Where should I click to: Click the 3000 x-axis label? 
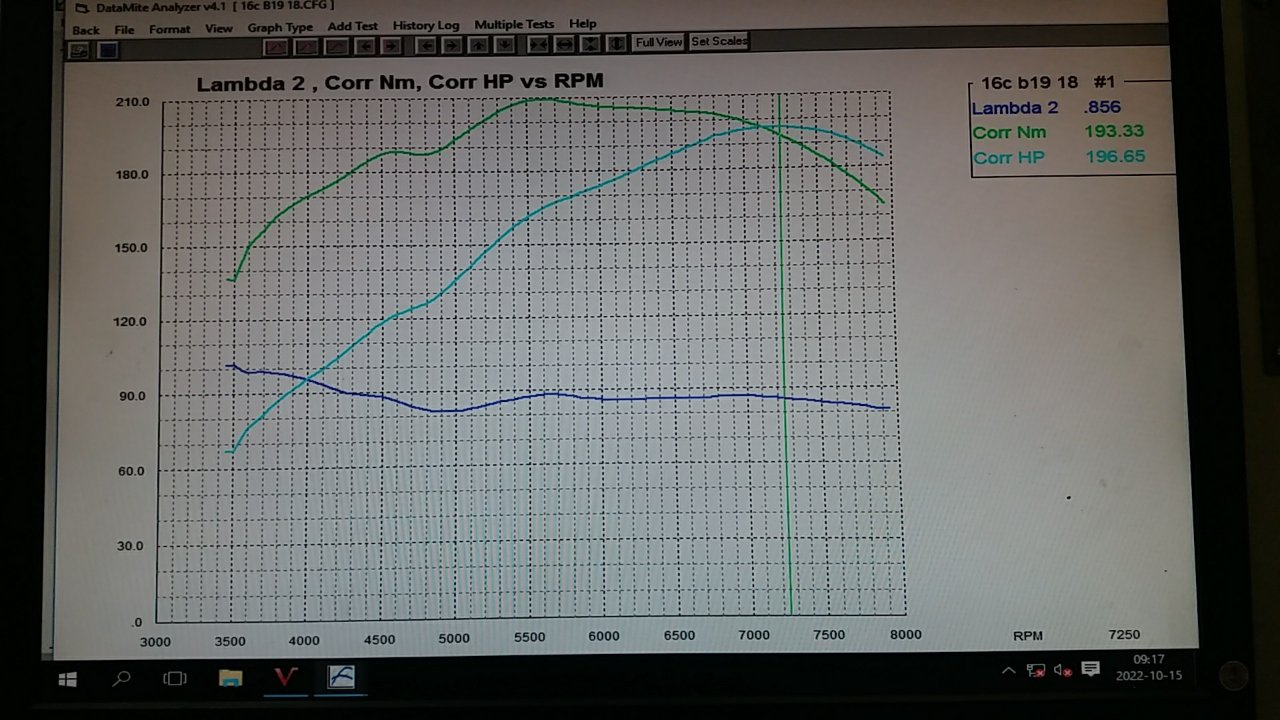click(154, 642)
